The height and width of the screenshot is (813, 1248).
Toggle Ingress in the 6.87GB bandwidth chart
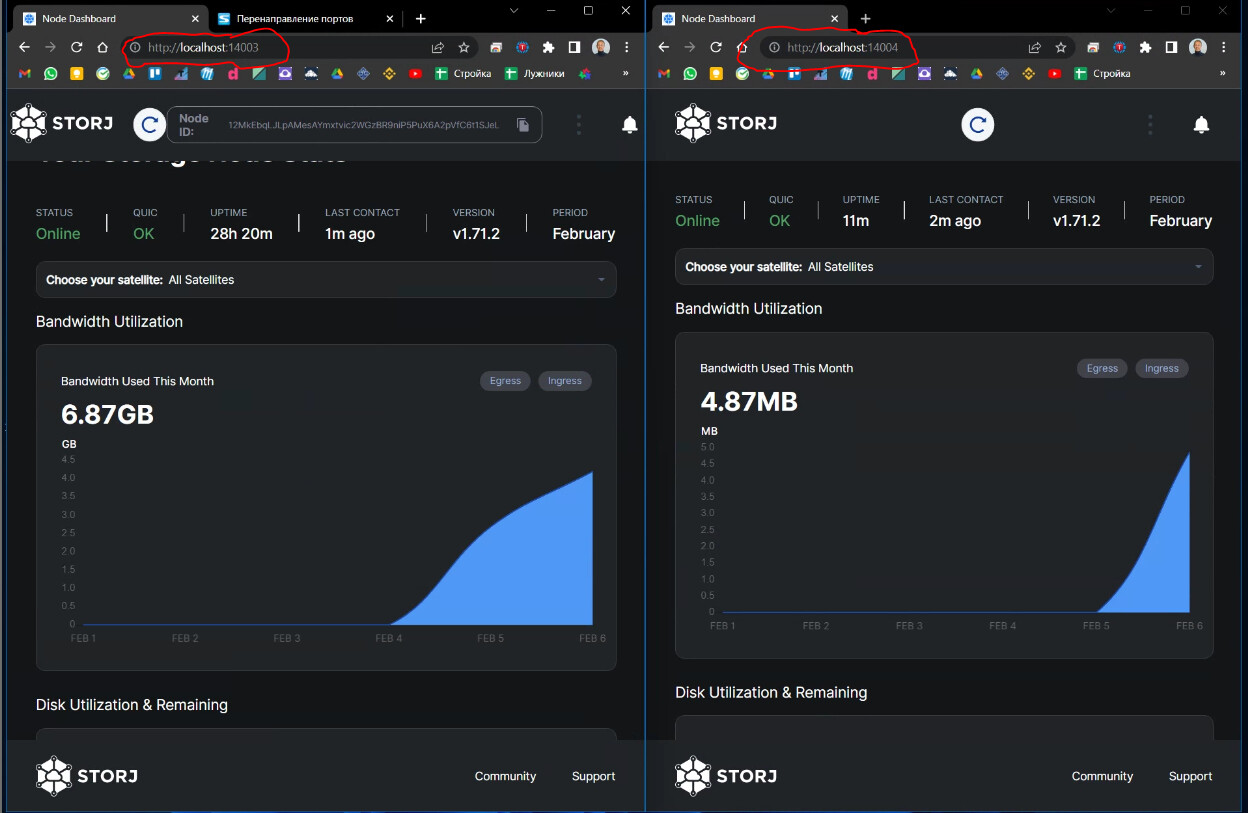pyautogui.click(x=564, y=381)
